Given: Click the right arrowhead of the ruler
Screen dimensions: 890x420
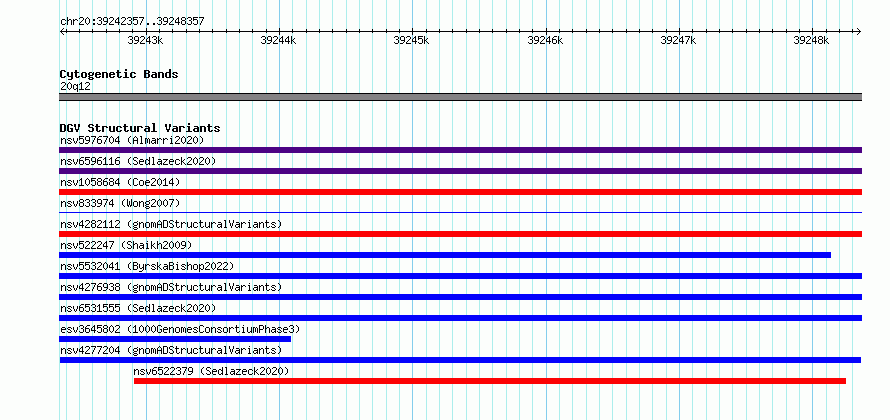Looking at the screenshot, I should pyautogui.click(x=859, y=31).
